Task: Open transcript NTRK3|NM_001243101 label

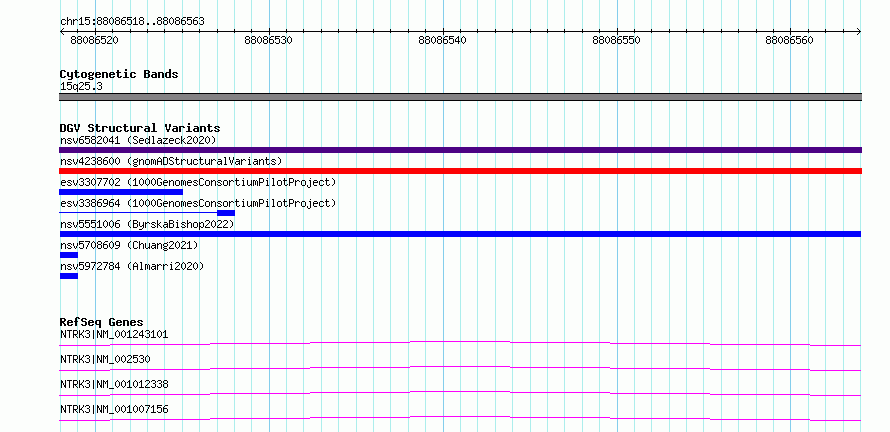Action: (114, 334)
